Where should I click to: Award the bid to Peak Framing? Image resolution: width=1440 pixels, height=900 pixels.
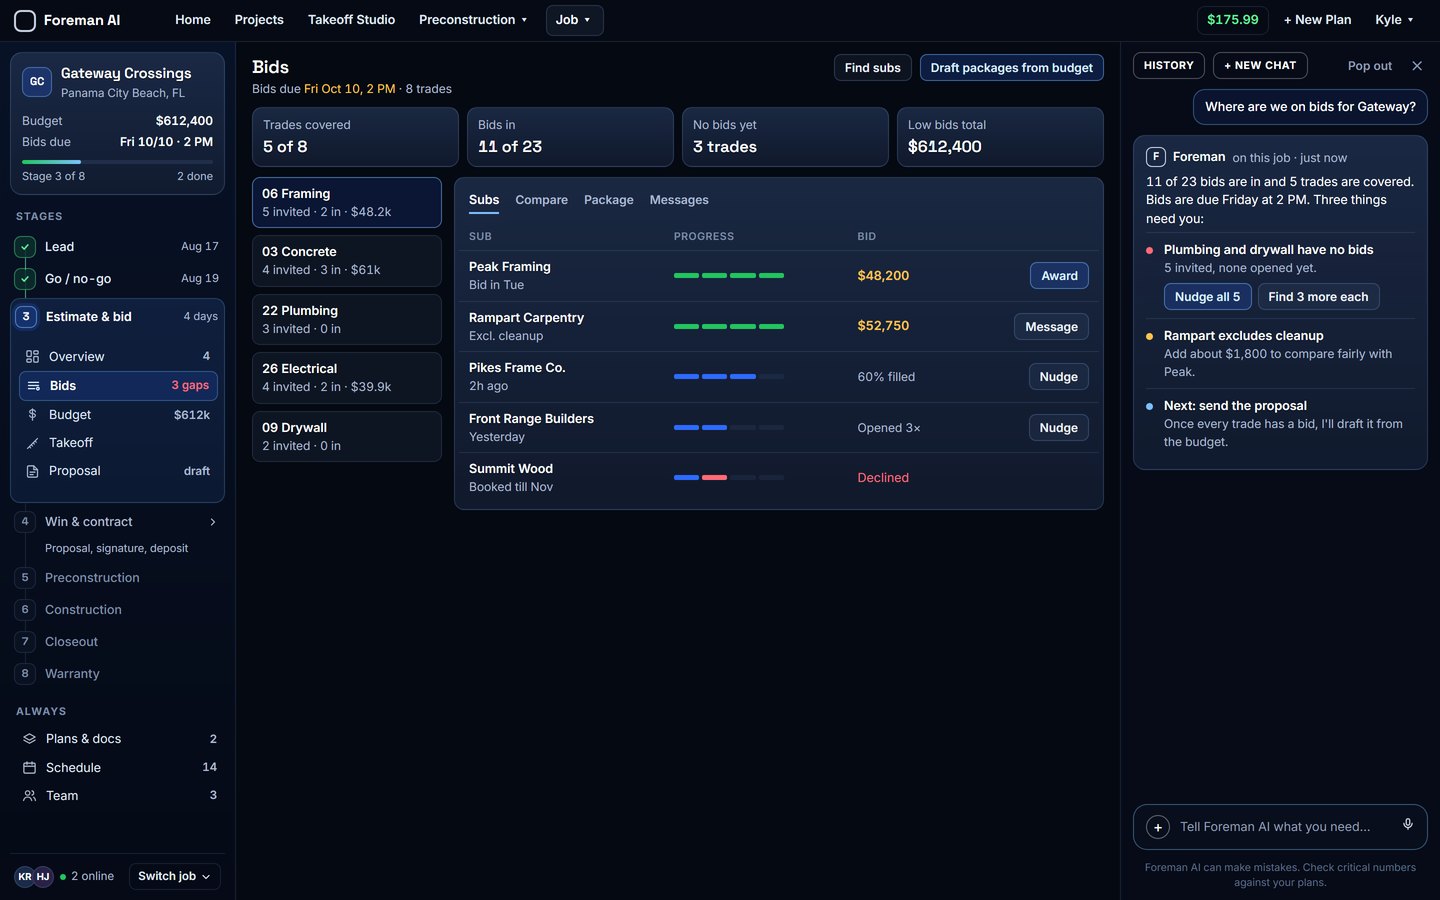tap(1059, 276)
